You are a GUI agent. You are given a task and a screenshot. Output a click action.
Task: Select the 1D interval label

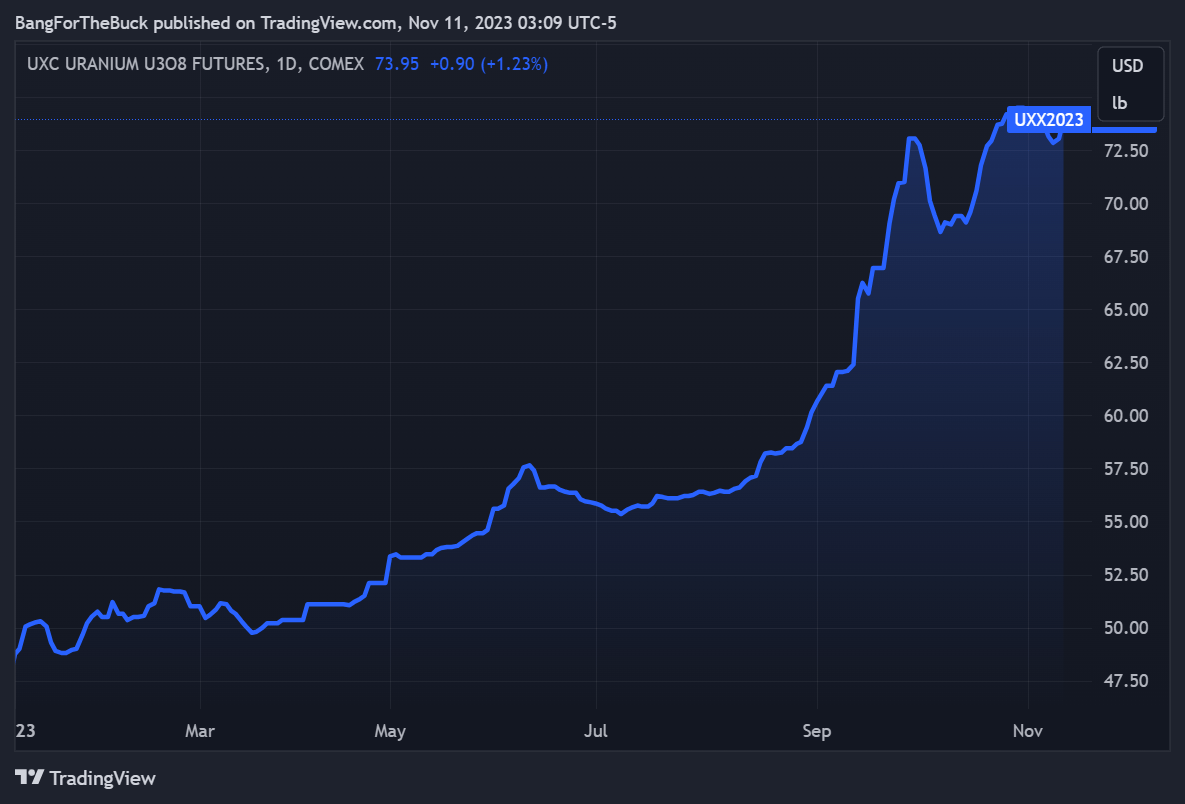point(286,64)
